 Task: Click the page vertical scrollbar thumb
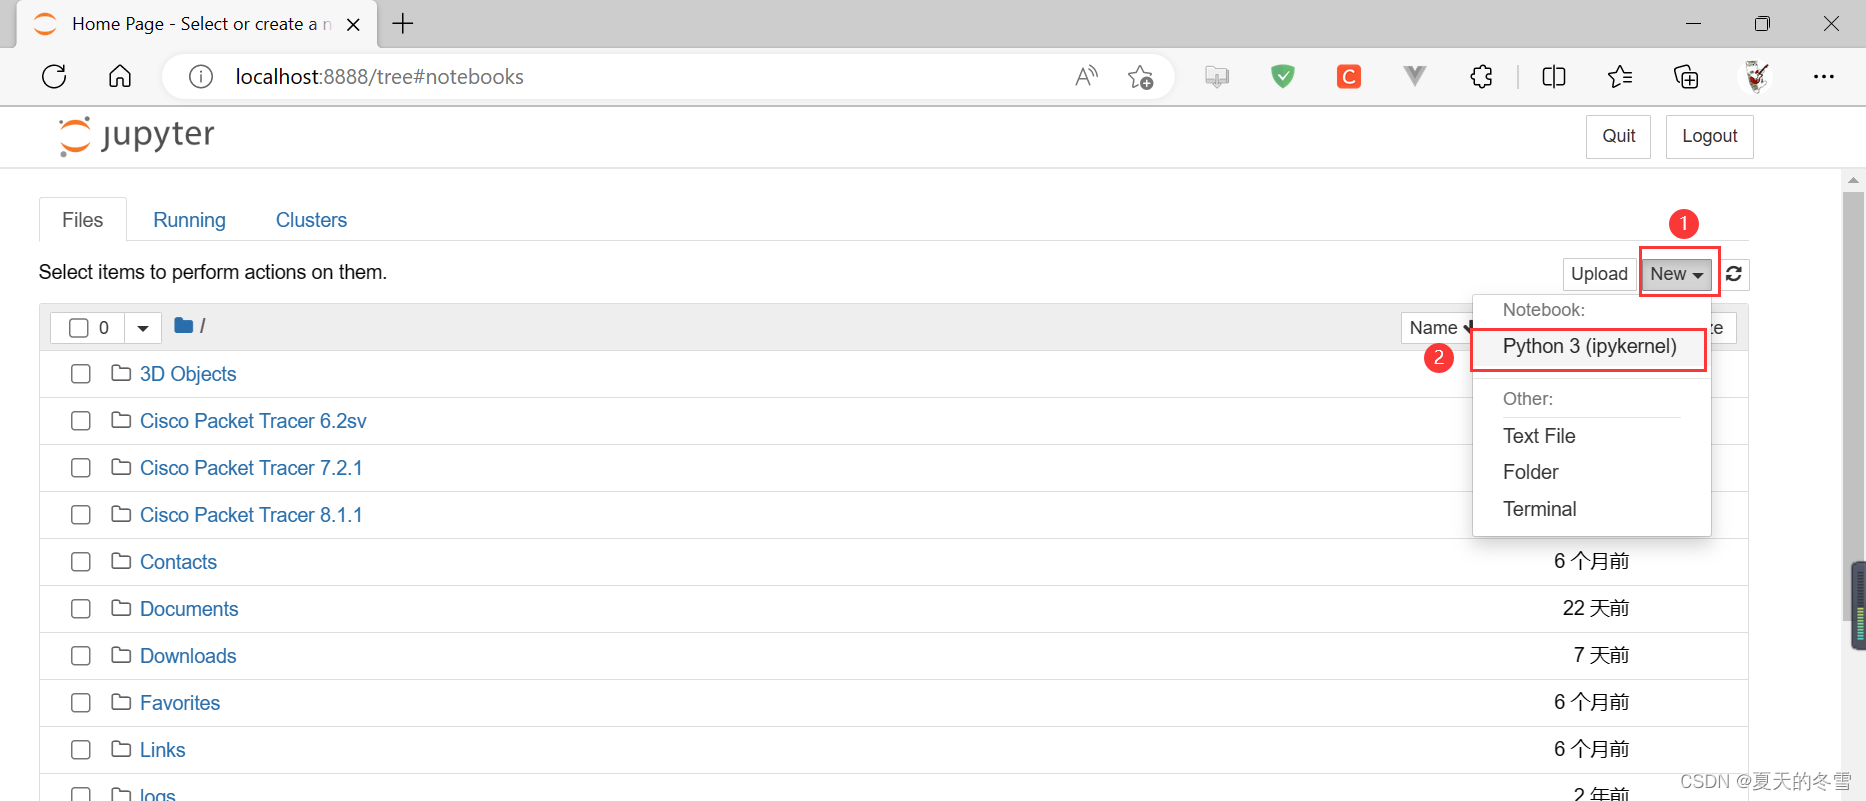coord(1853,406)
